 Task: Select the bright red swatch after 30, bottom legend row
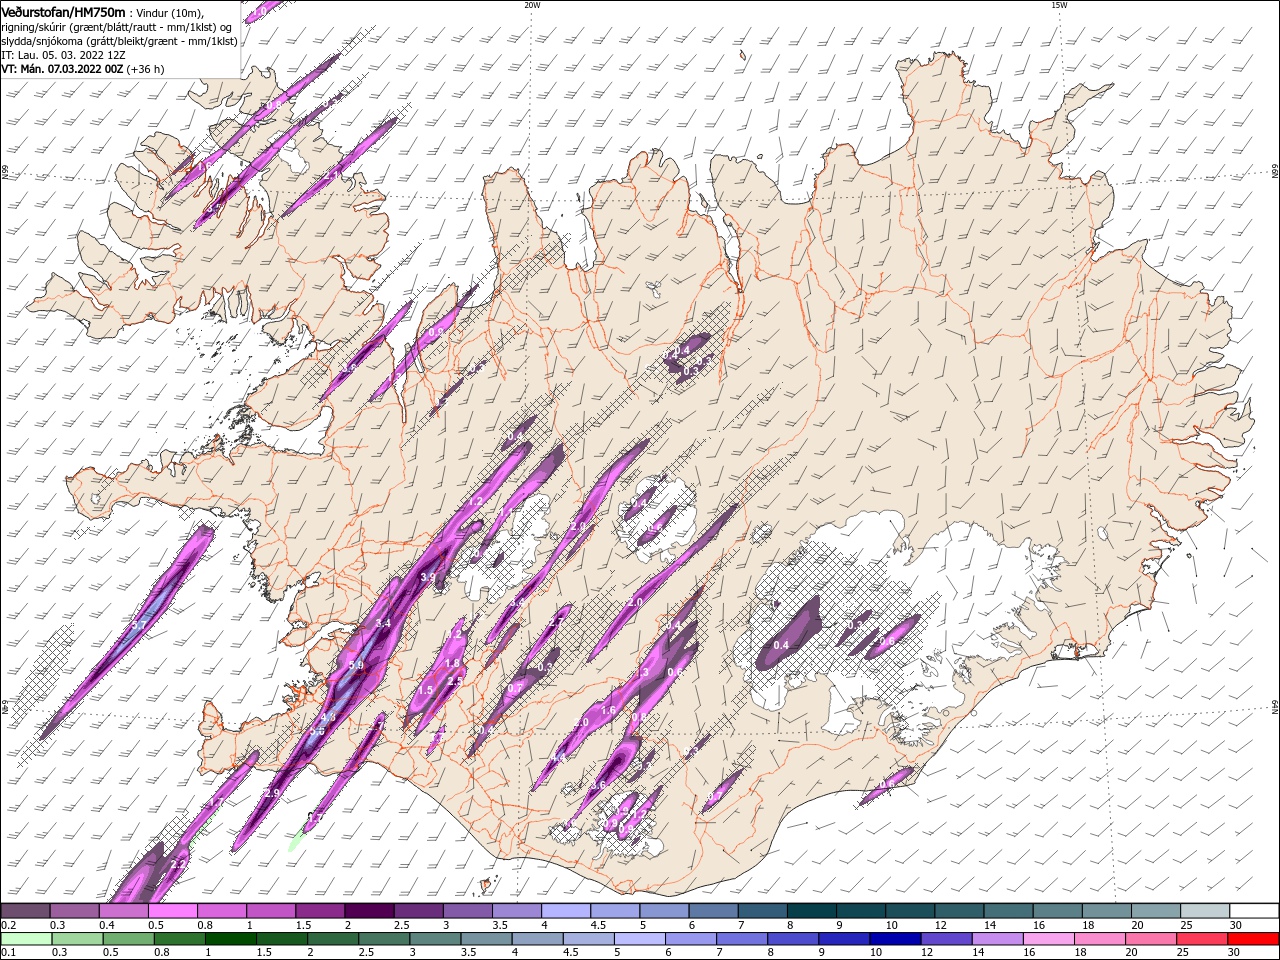1253,939
